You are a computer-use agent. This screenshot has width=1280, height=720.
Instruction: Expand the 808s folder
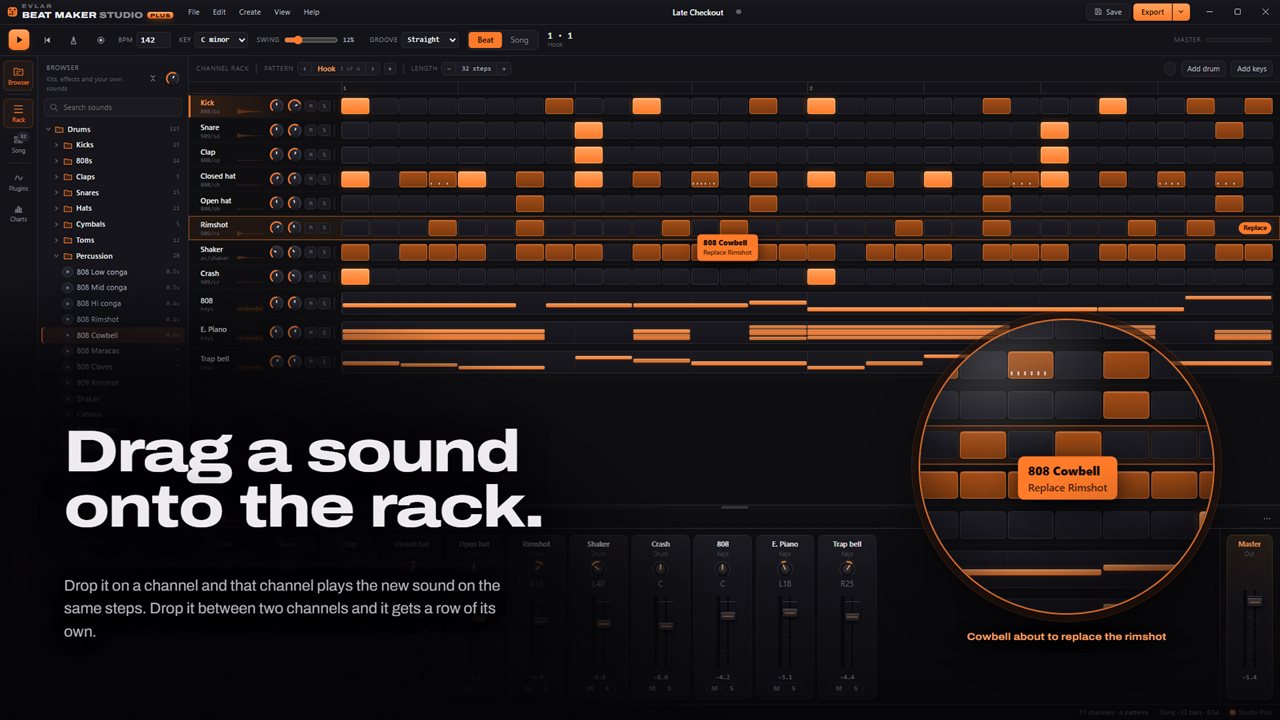pyautogui.click(x=57, y=161)
